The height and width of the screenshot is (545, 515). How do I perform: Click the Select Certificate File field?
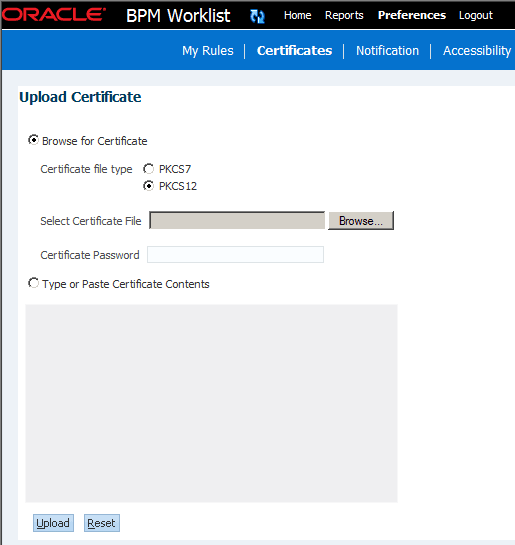237,220
